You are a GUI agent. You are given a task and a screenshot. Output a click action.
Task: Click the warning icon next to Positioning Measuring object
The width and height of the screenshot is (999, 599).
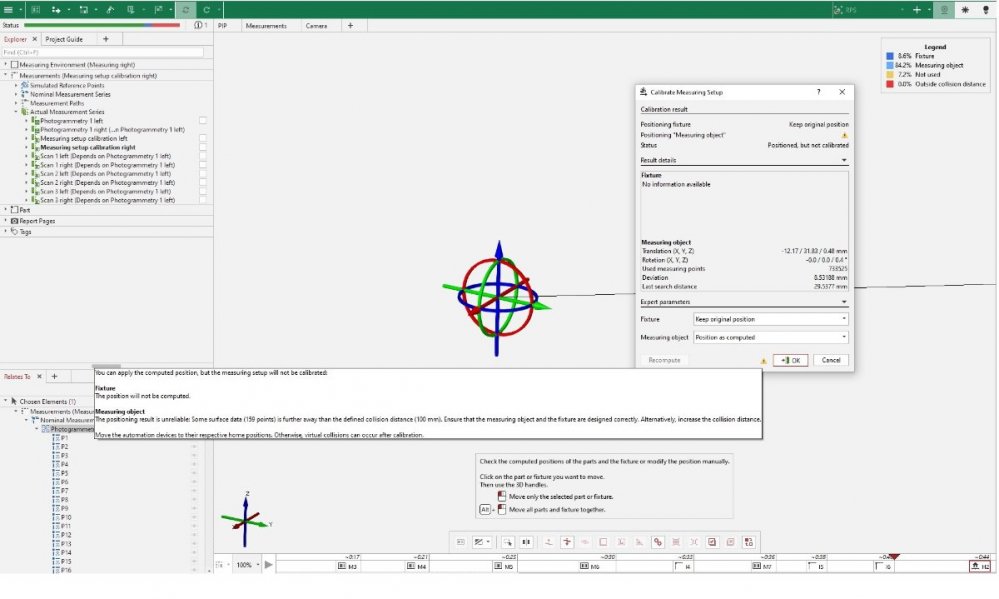pos(844,135)
